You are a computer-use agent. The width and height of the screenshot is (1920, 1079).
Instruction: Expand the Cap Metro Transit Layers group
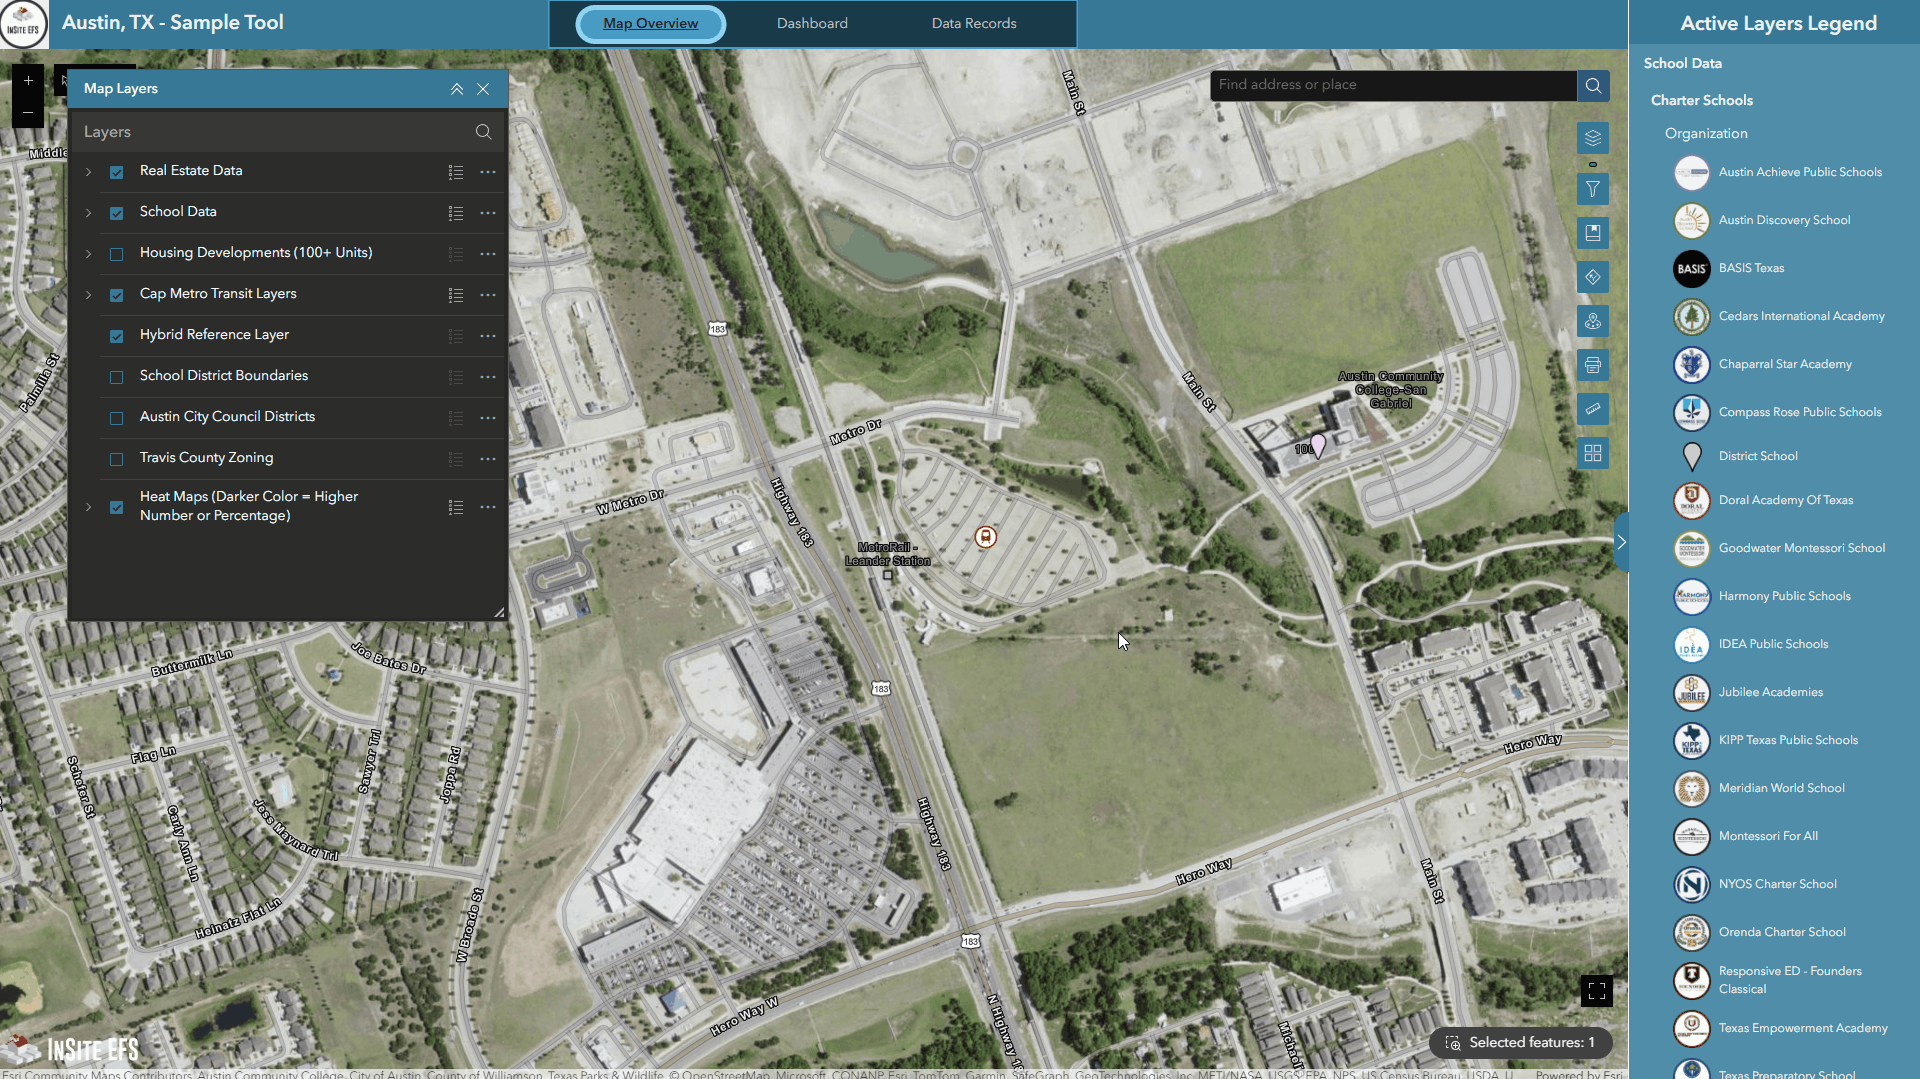tap(89, 295)
